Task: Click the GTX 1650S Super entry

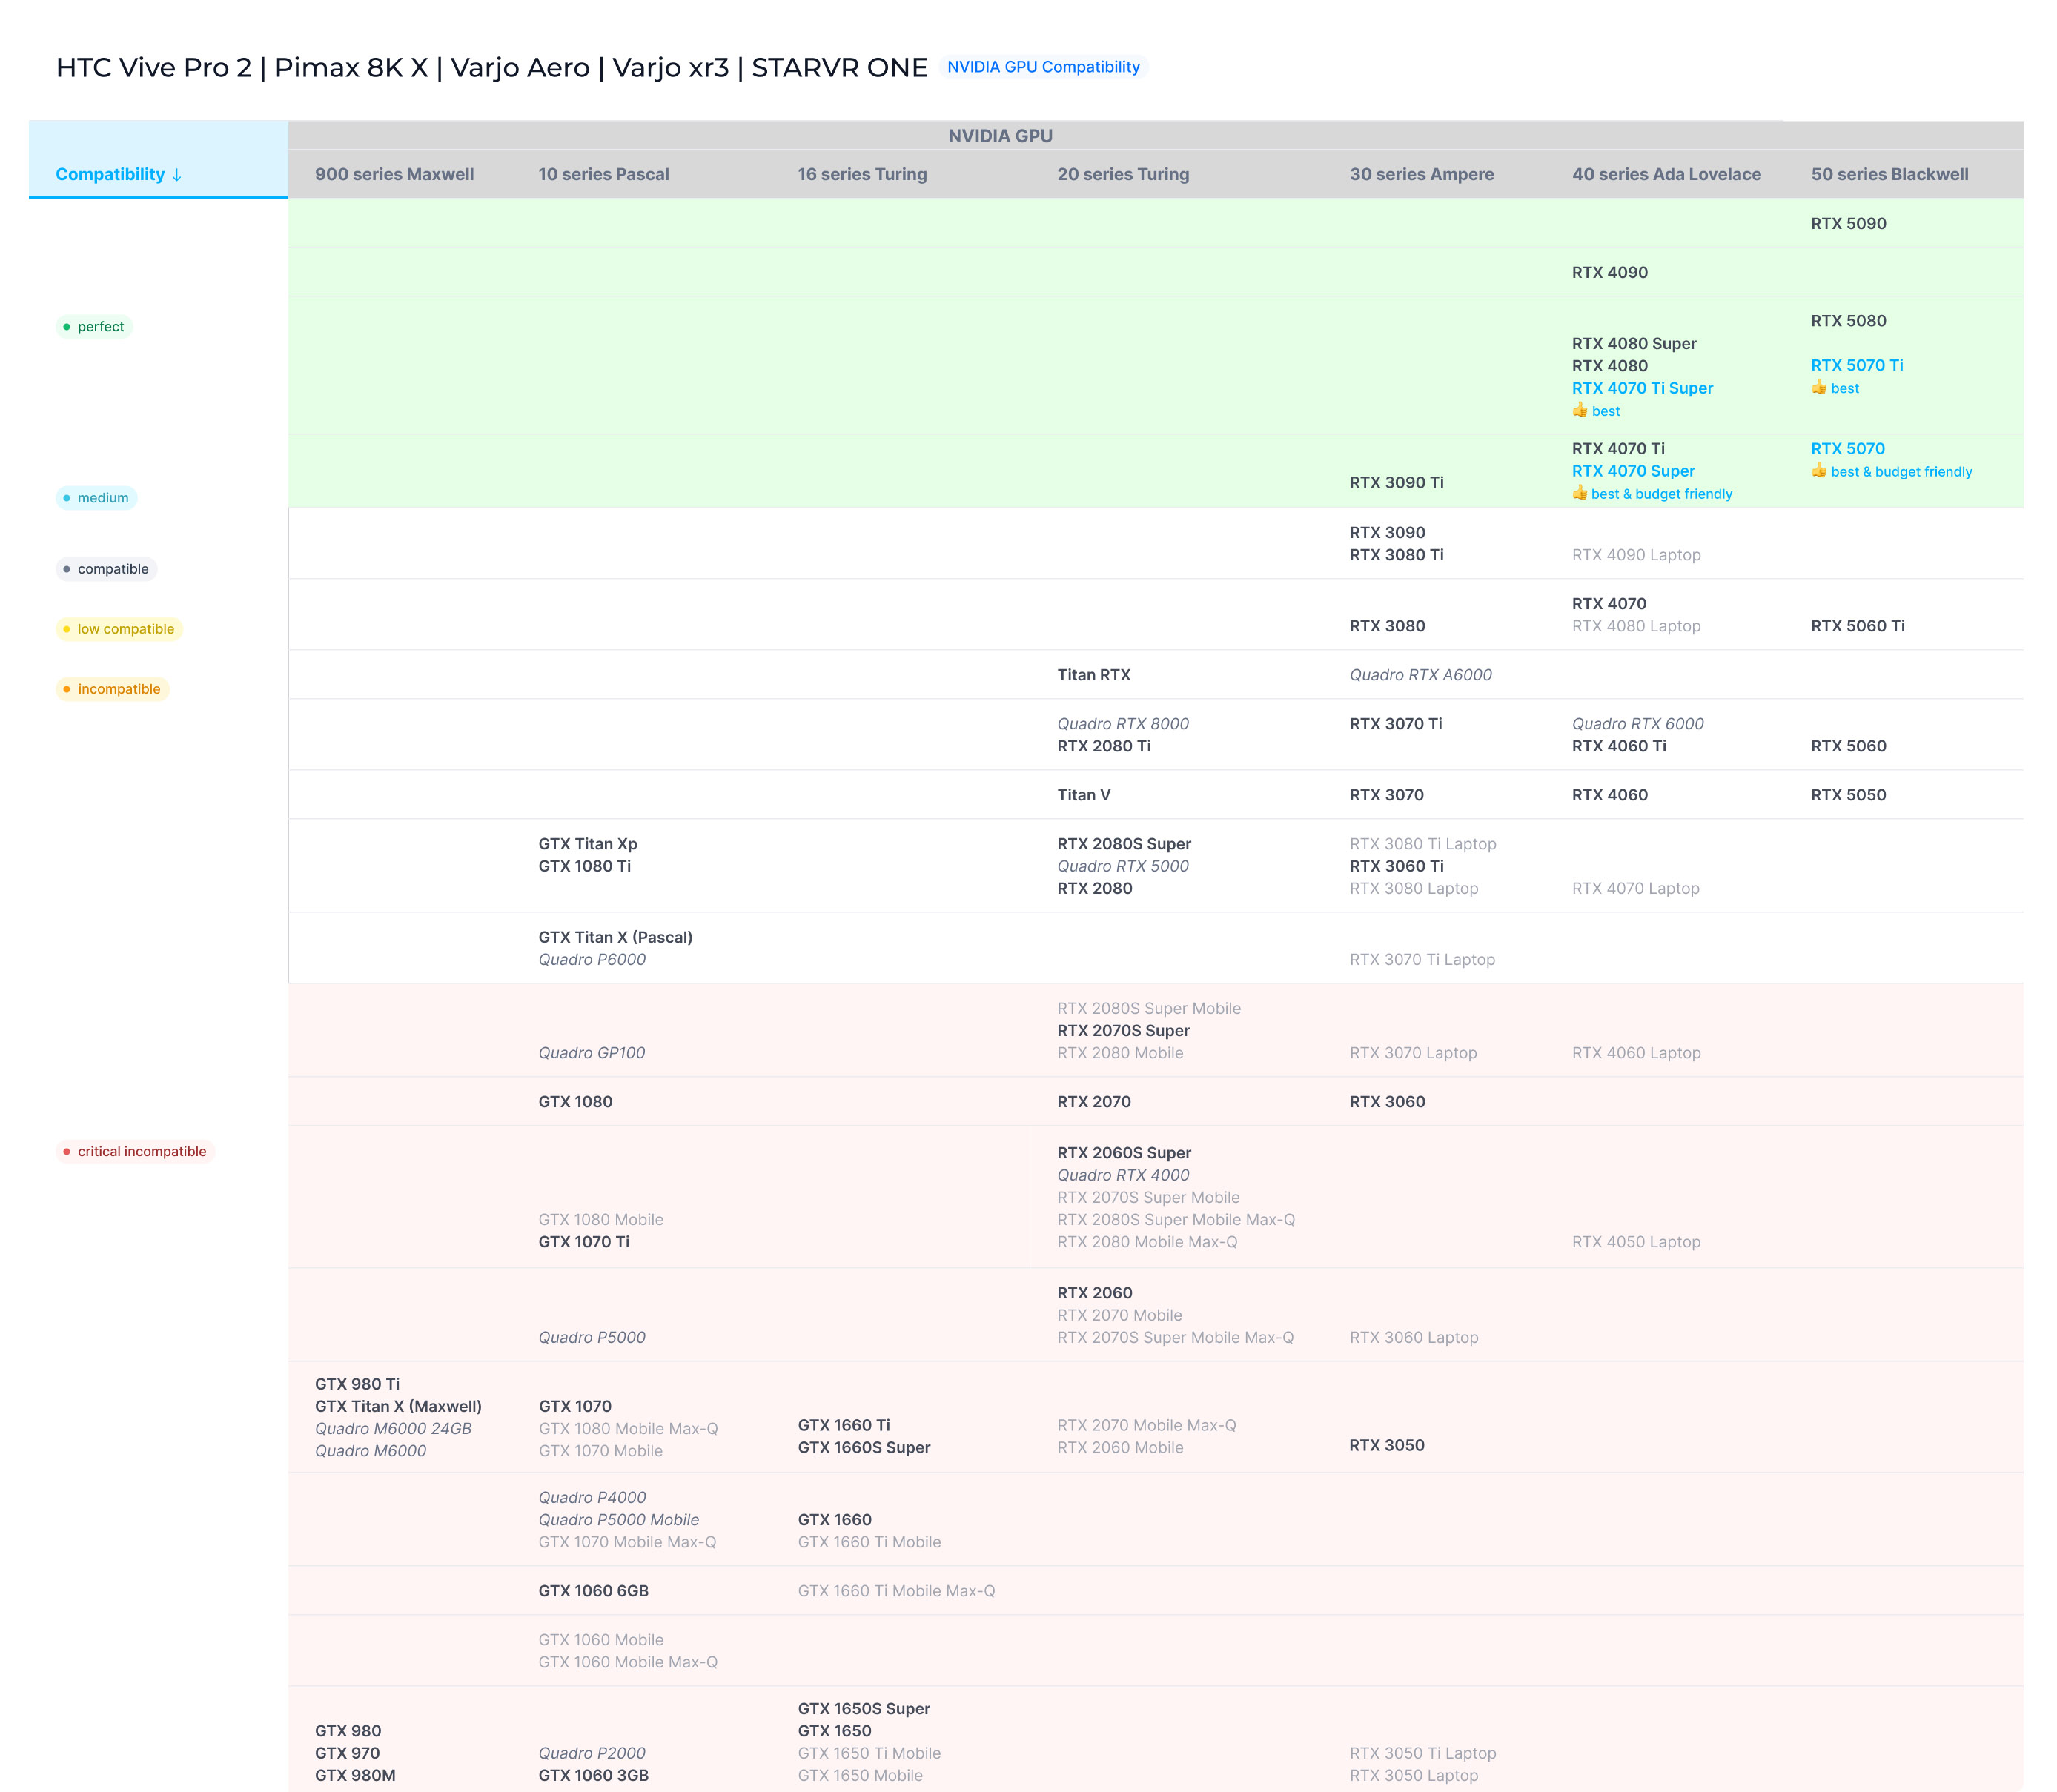Action: click(x=864, y=1709)
